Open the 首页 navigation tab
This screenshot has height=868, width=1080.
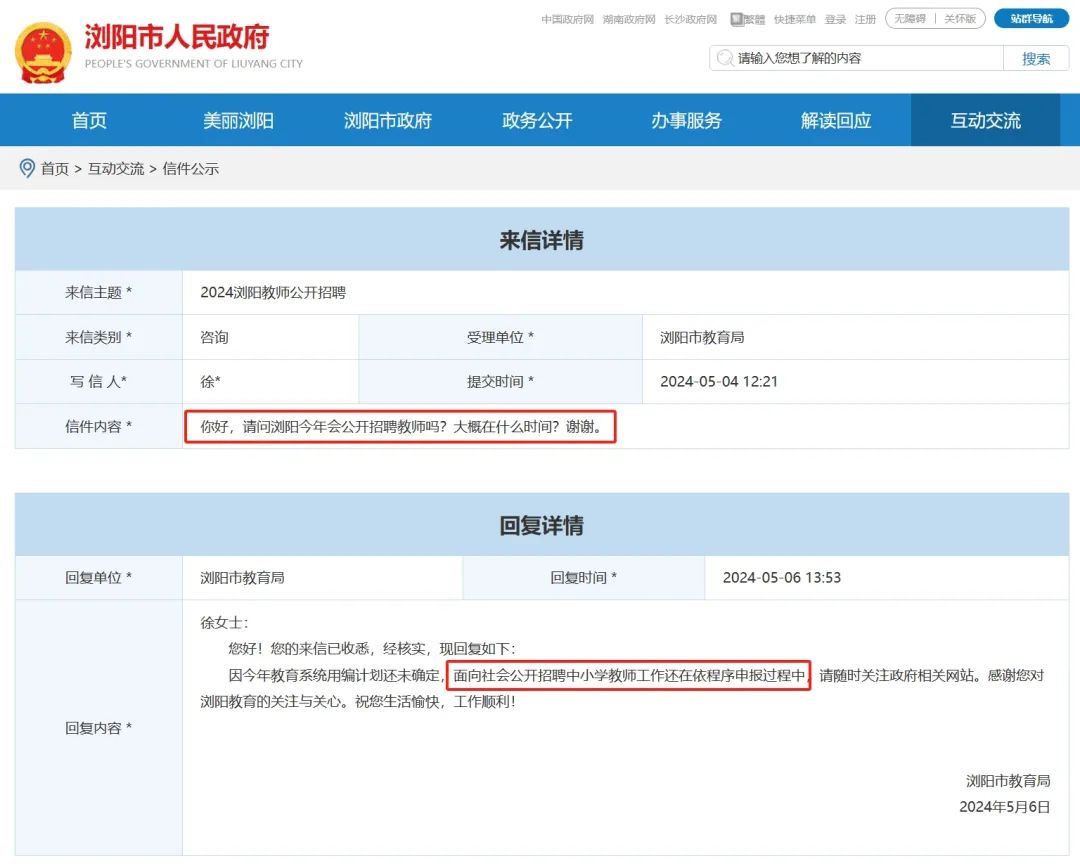(x=90, y=121)
